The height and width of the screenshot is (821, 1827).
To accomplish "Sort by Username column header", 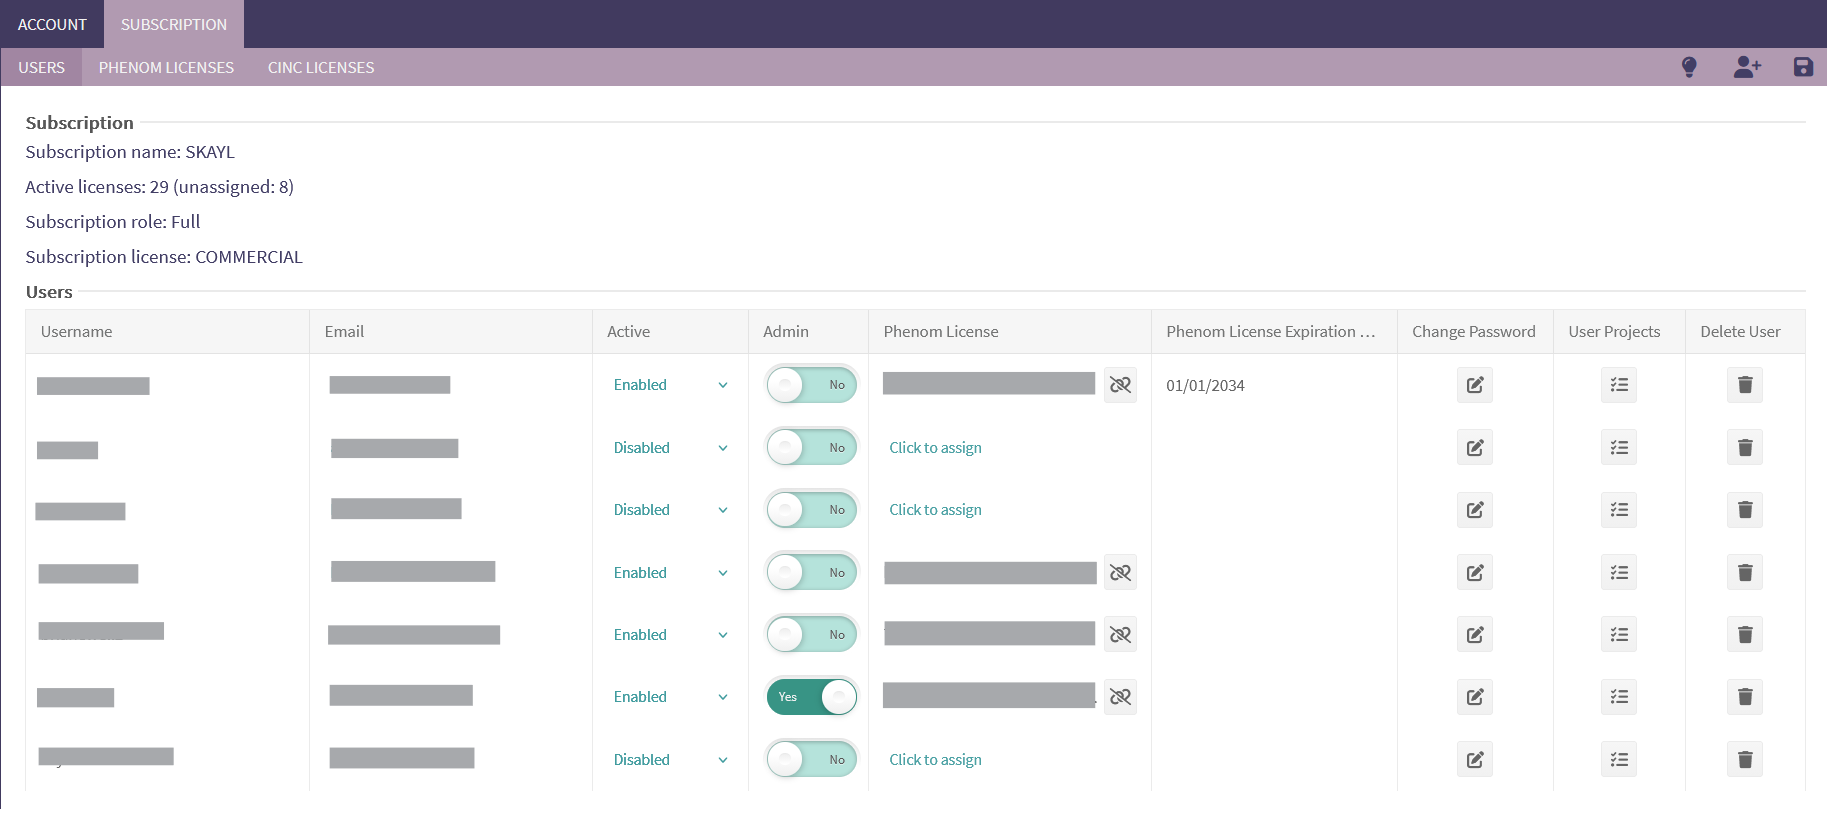I will pyautogui.click(x=77, y=332).
